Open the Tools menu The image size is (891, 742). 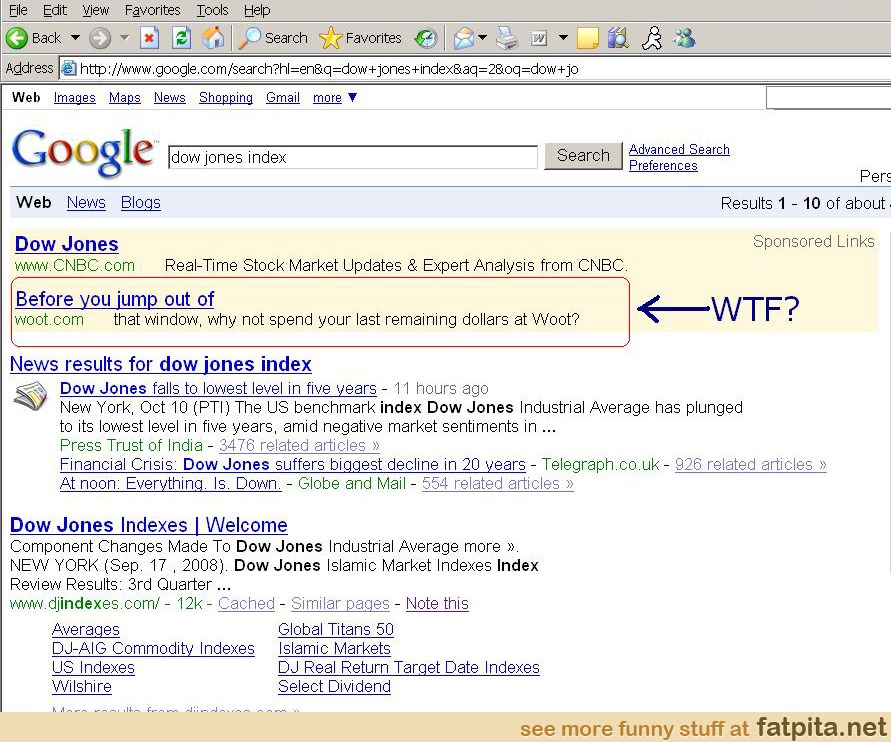coord(212,10)
